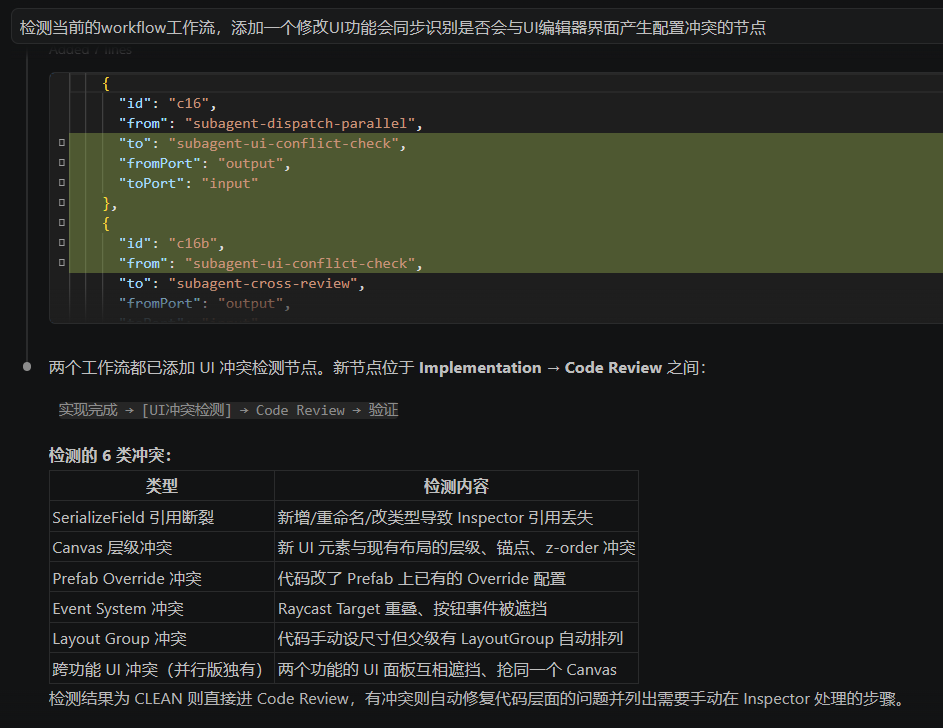The height and width of the screenshot is (728, 943).
Task: Click the added code line "id": "c16b"
Action: tap(171, 243)
